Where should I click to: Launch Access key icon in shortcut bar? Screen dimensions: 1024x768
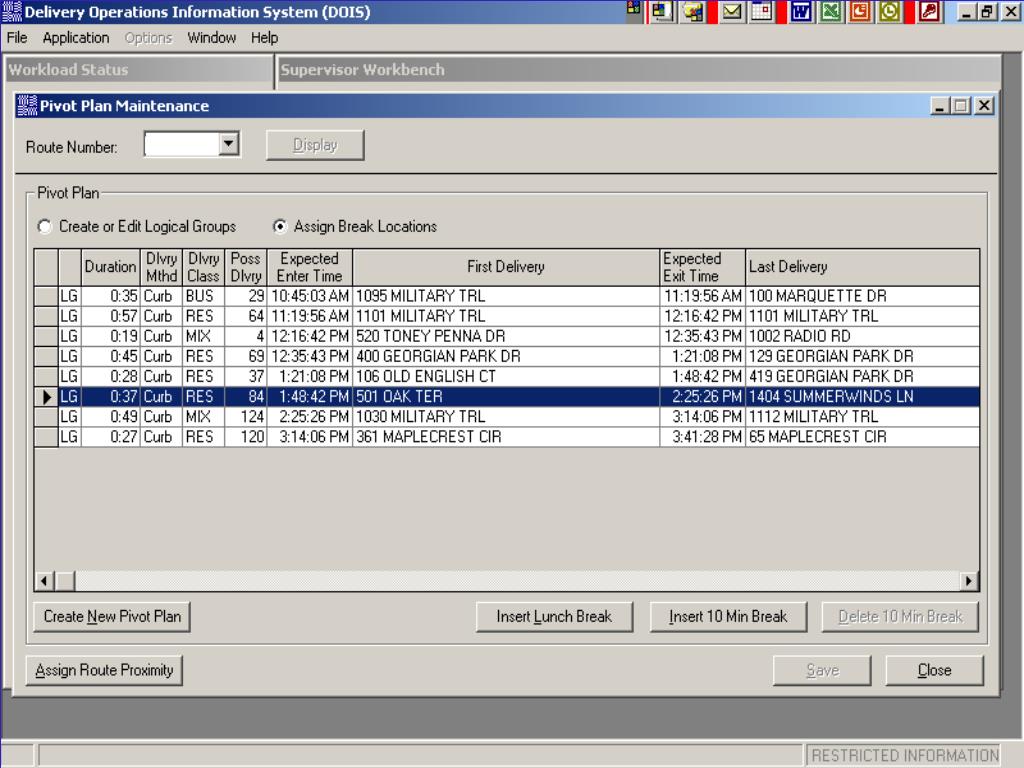point(930,11)
